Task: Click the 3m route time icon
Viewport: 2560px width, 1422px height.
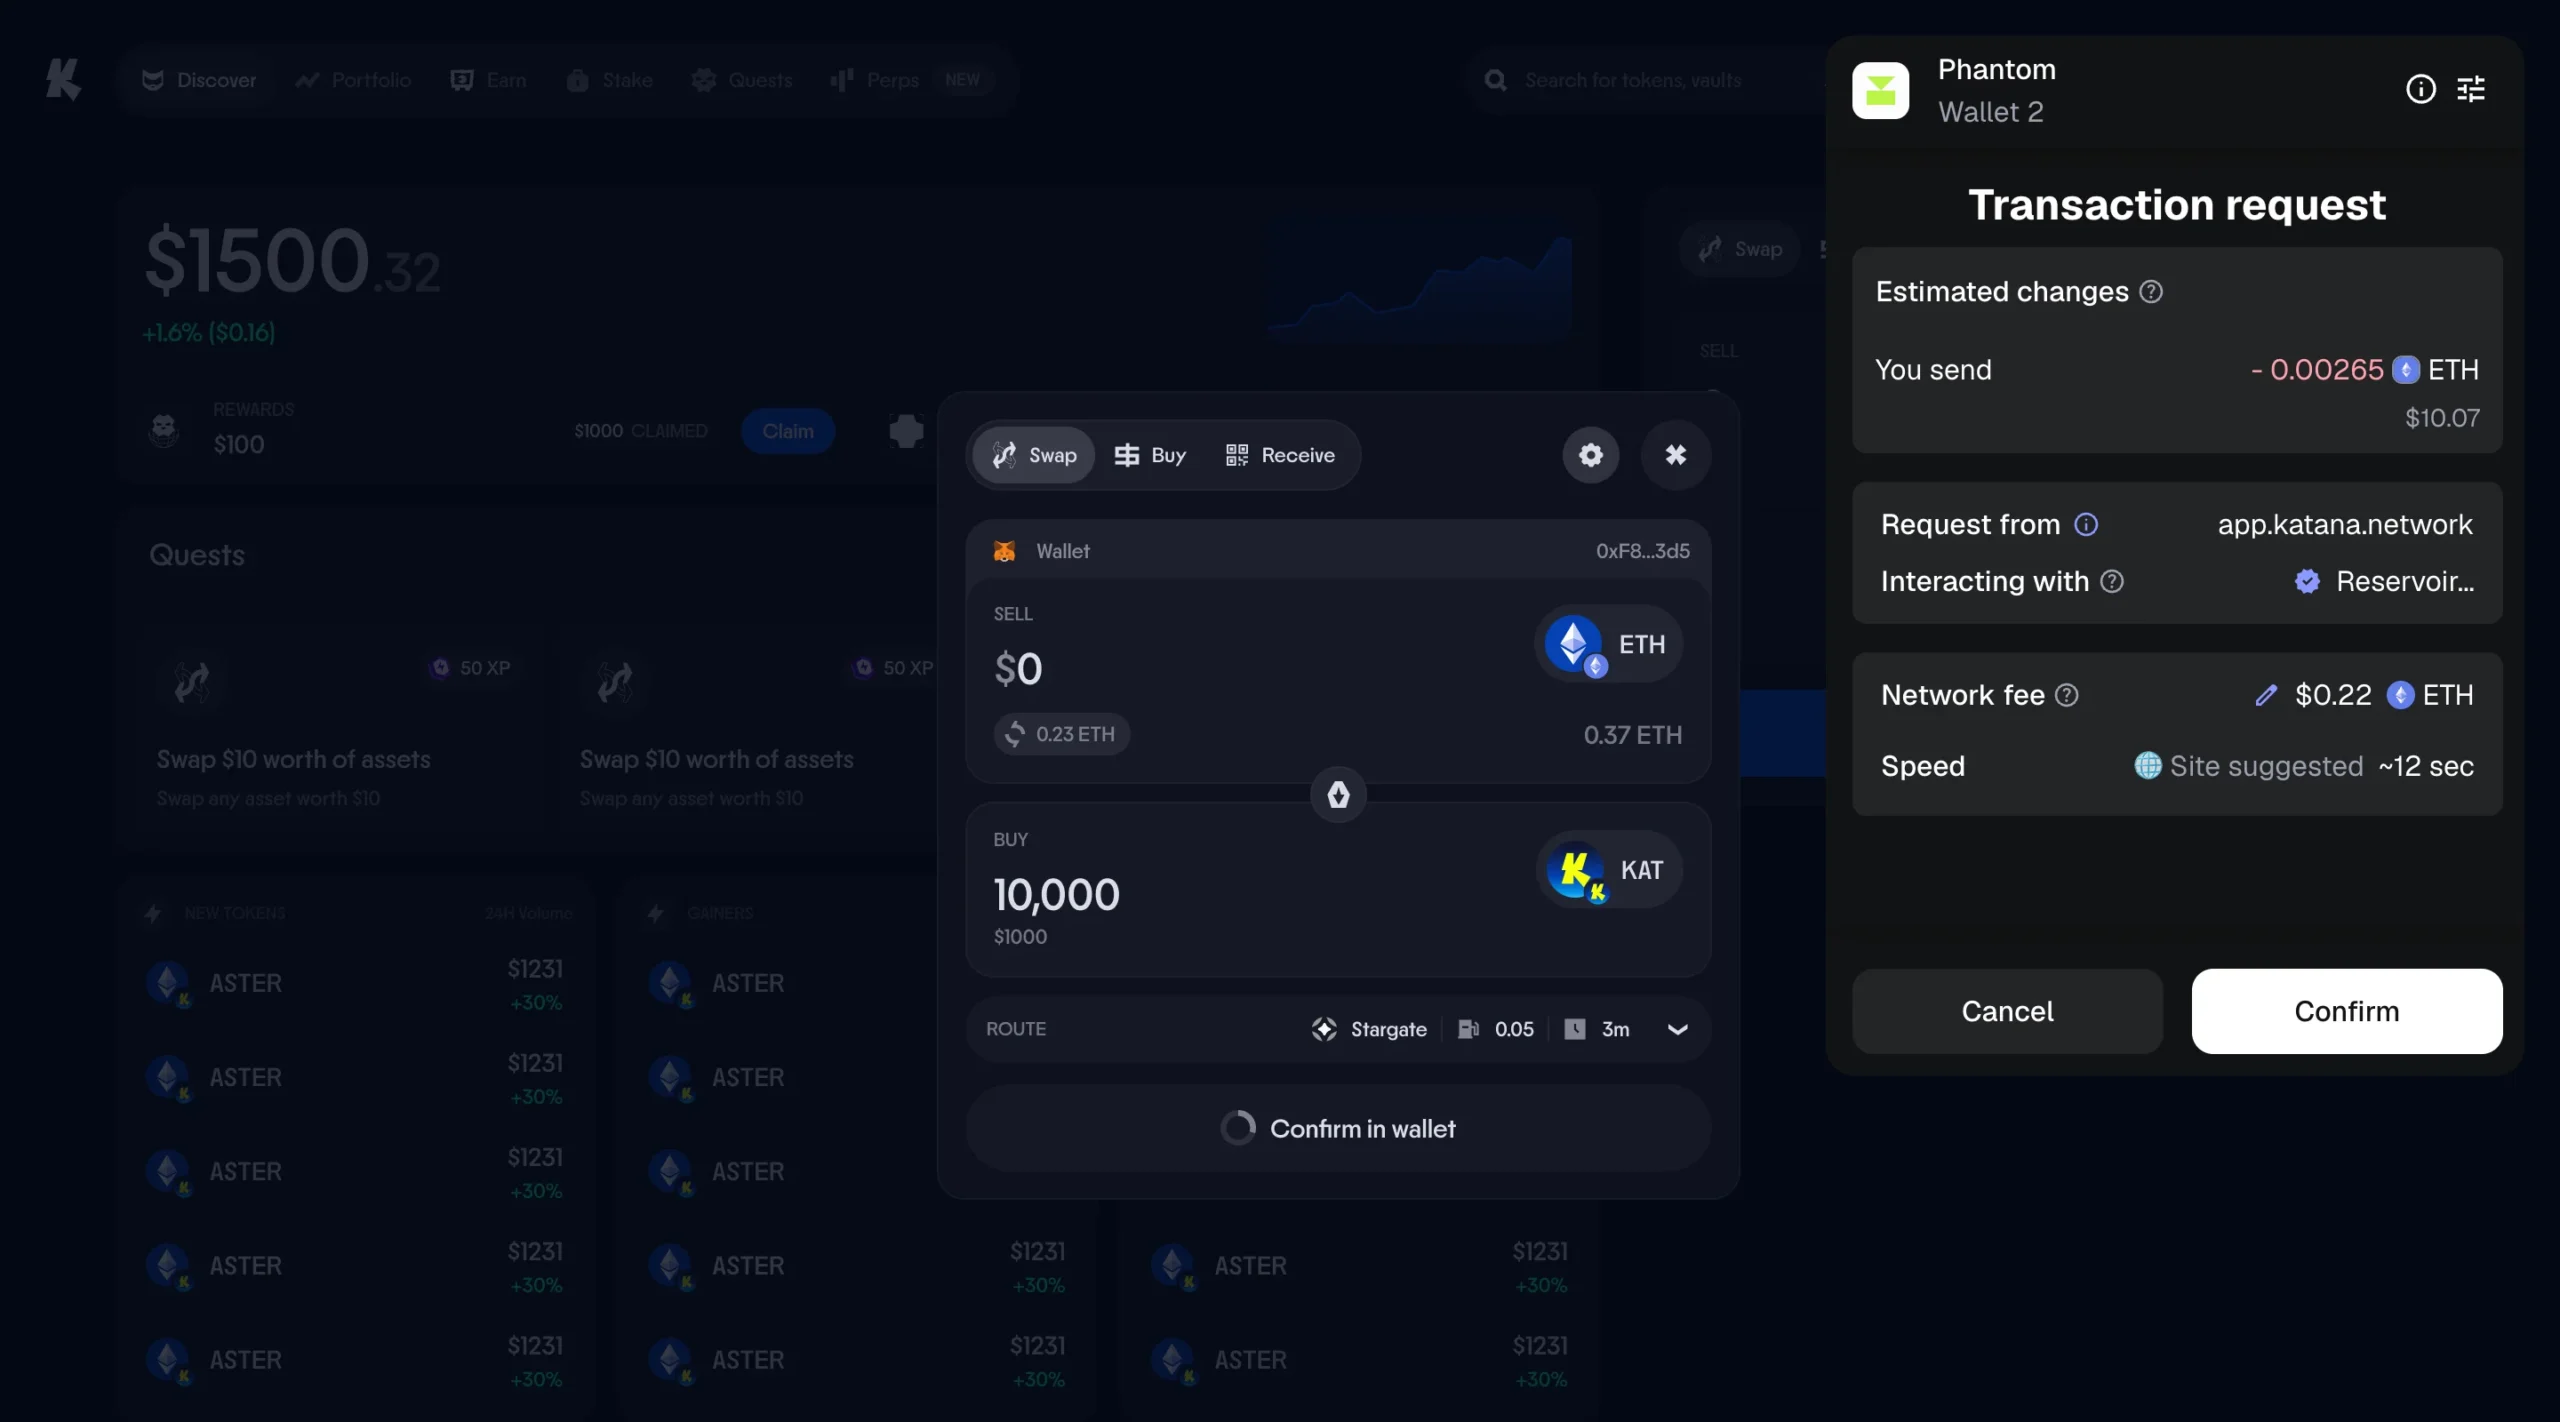Action: point(1575,1029)
